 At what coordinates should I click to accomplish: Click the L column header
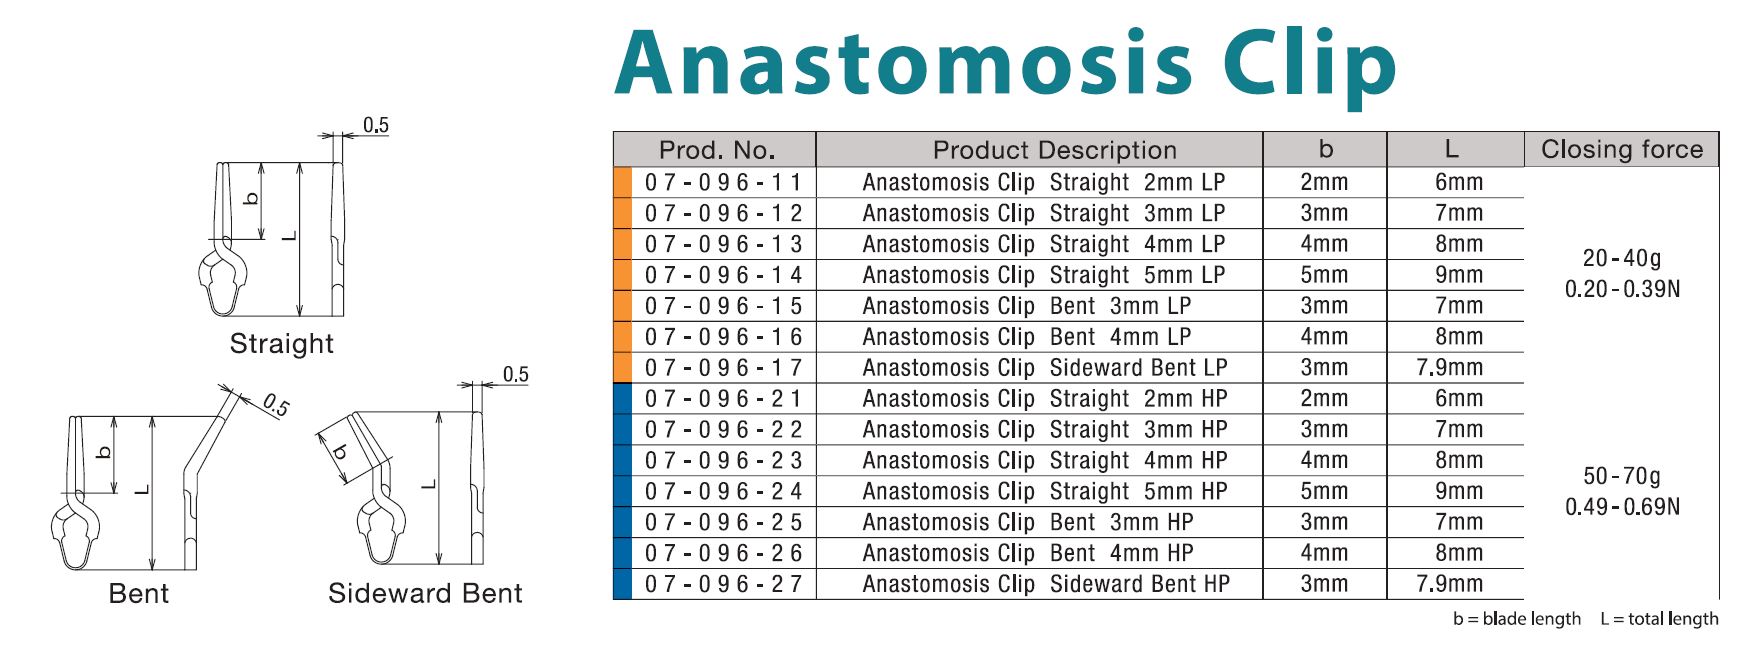pyautogui.click(x=1455, y=150)
